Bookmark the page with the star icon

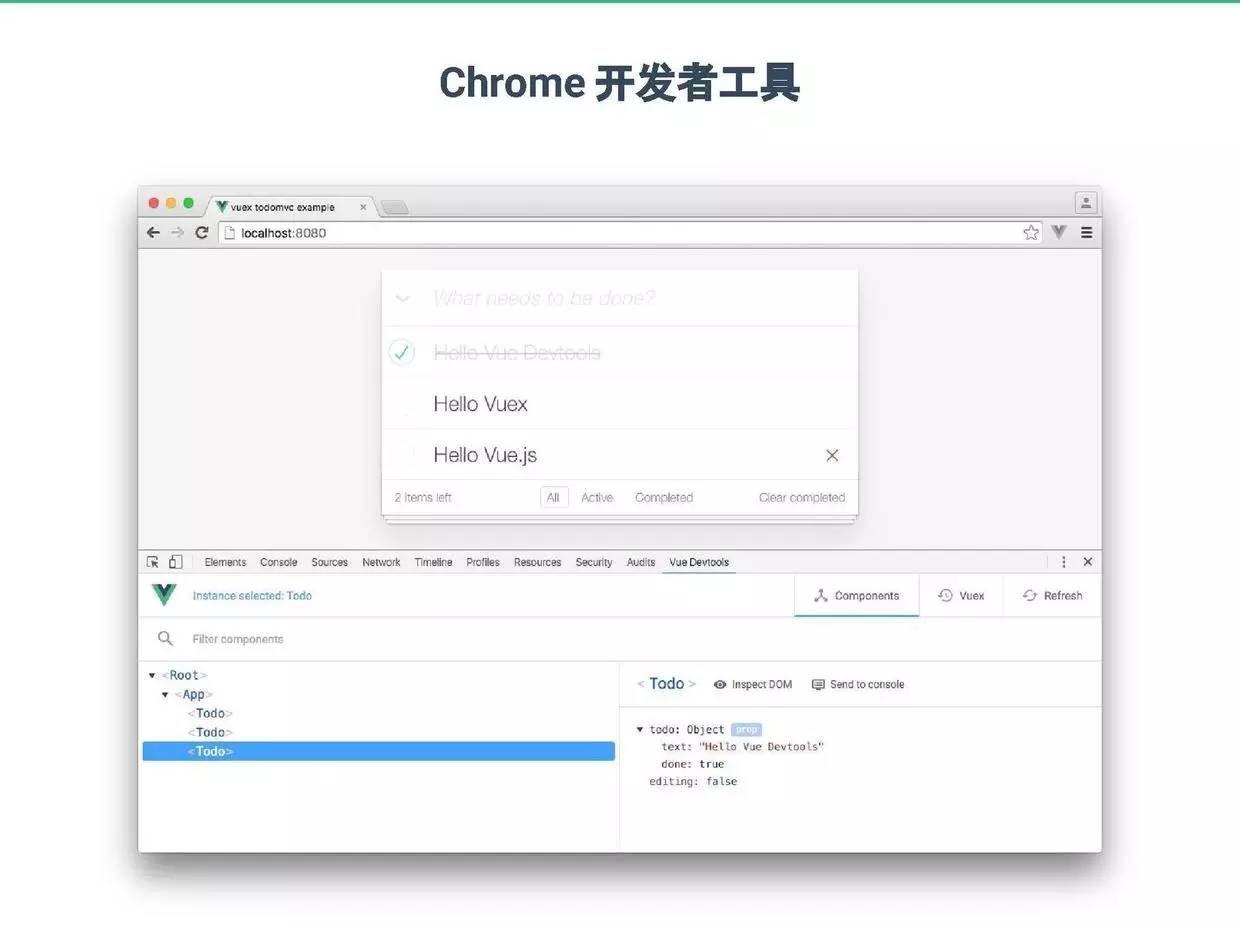1031,232
